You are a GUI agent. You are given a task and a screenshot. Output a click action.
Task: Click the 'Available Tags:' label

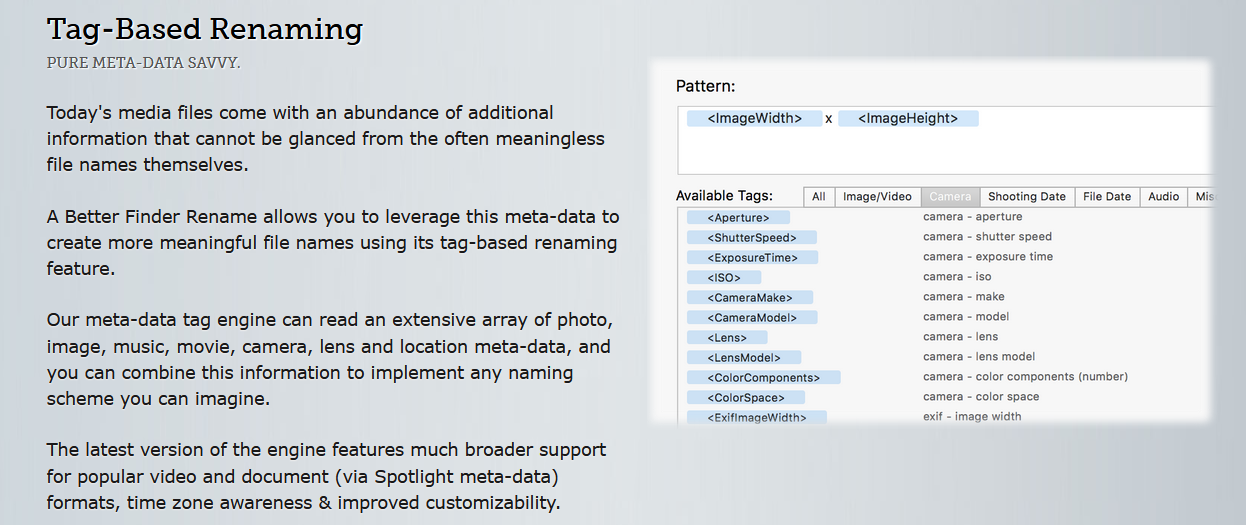[724, 196]
